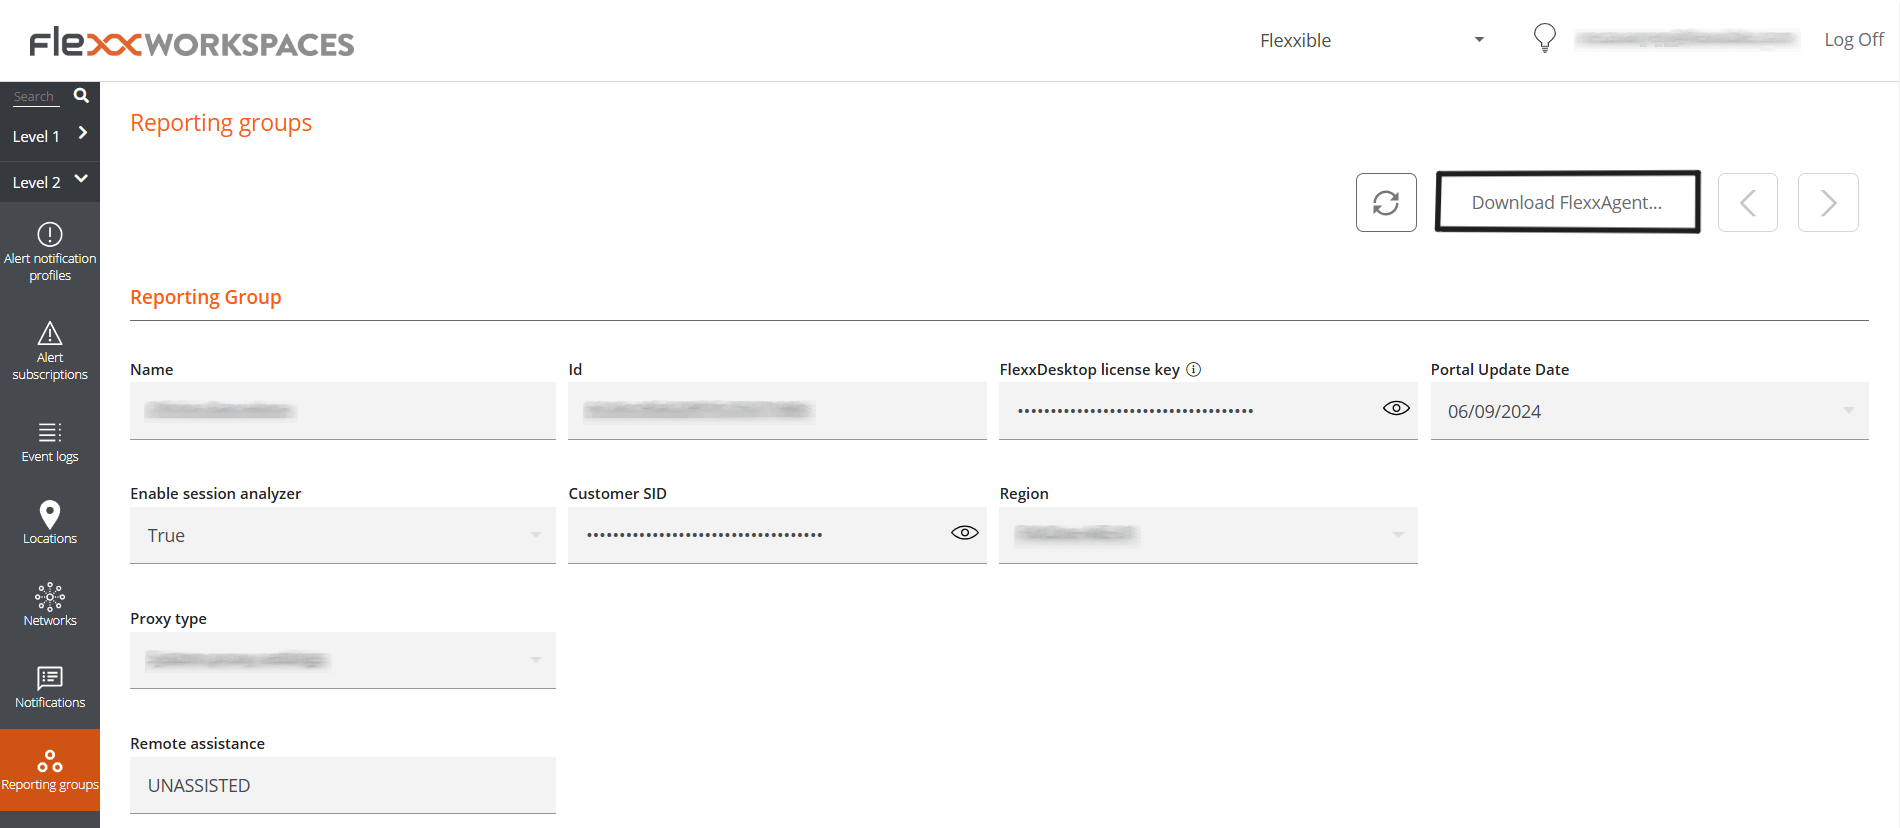Open Flexxible organization dropdown
Viewport: 1900px width, 828px height.
tap(1372, 40)
